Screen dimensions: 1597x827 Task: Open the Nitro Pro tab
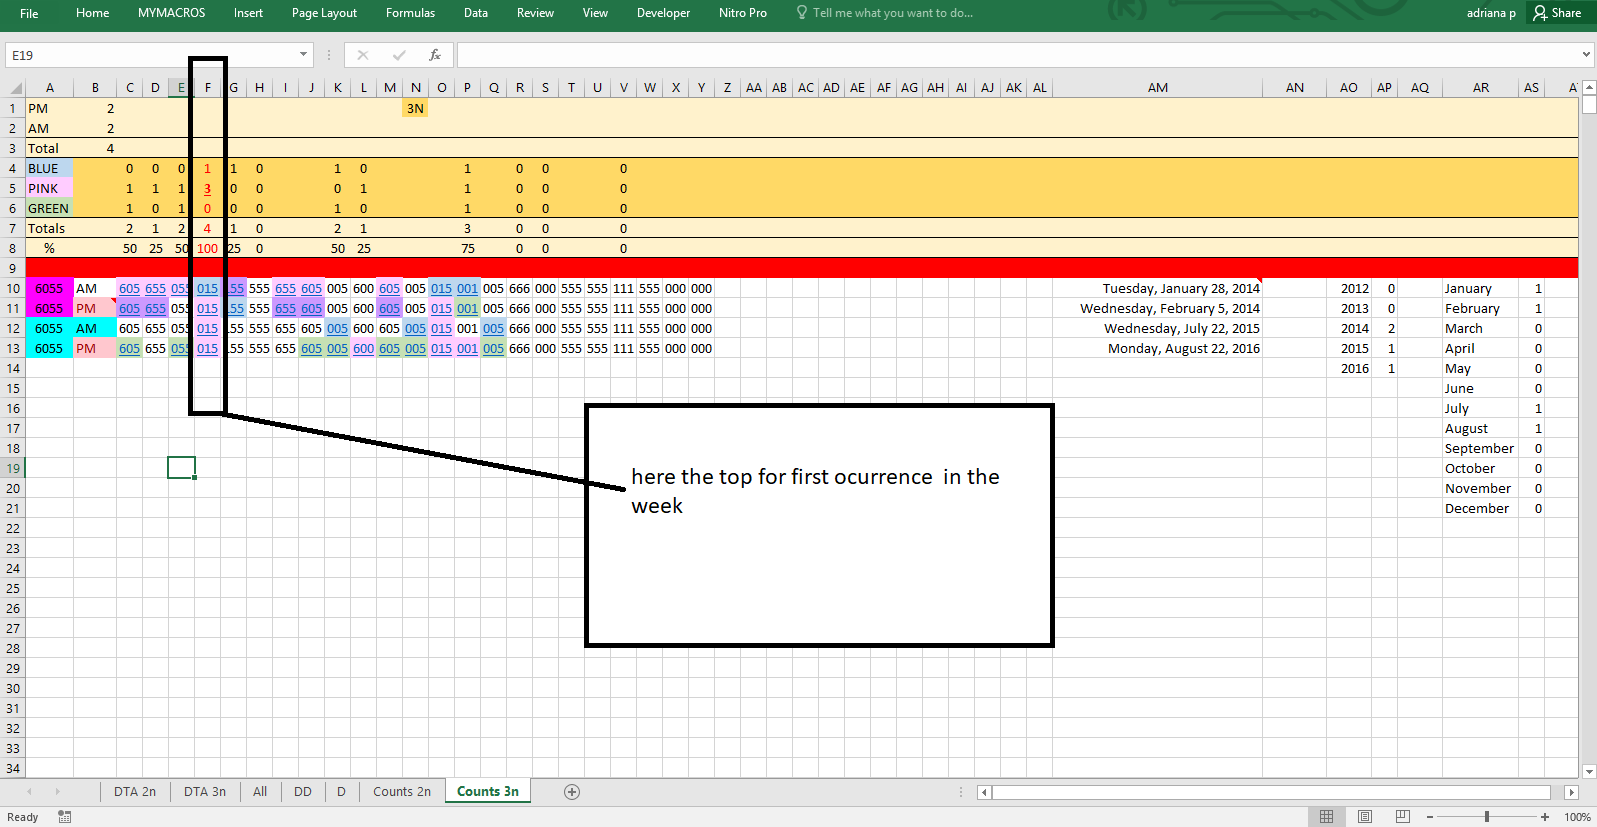(x=742, y=13)
